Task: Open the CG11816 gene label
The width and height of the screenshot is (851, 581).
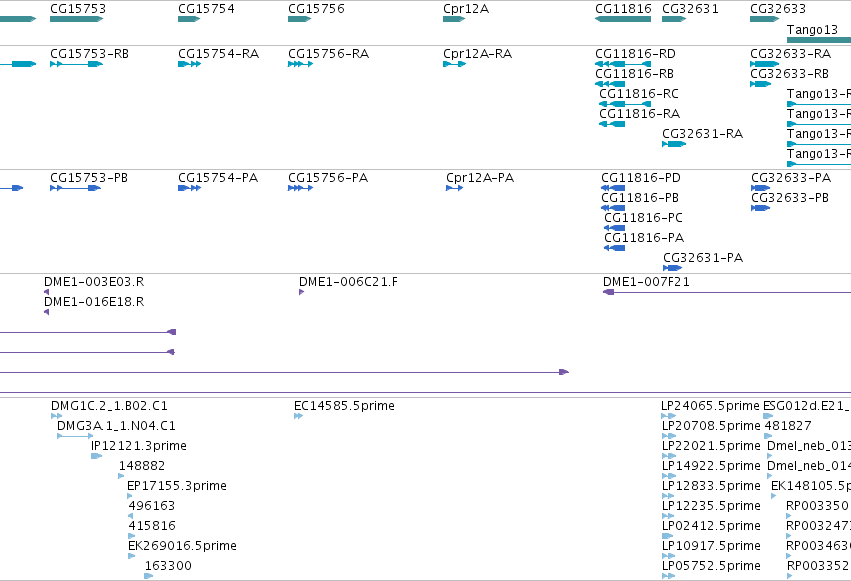Action: point(623,9)
